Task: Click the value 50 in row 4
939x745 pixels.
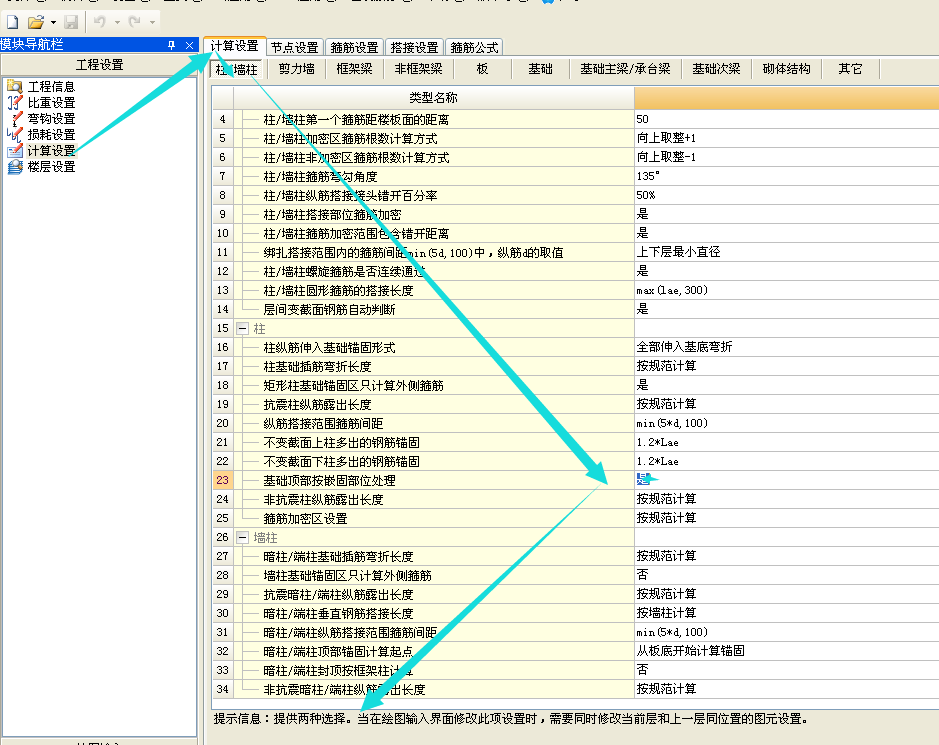Action: [x=643, y=119]
